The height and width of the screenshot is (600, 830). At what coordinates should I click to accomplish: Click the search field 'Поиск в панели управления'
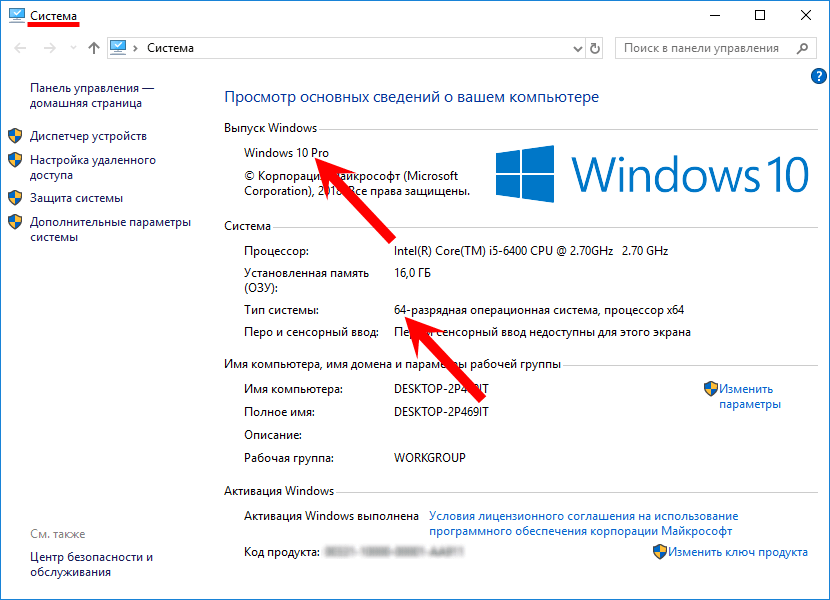[x=714, y=48]
